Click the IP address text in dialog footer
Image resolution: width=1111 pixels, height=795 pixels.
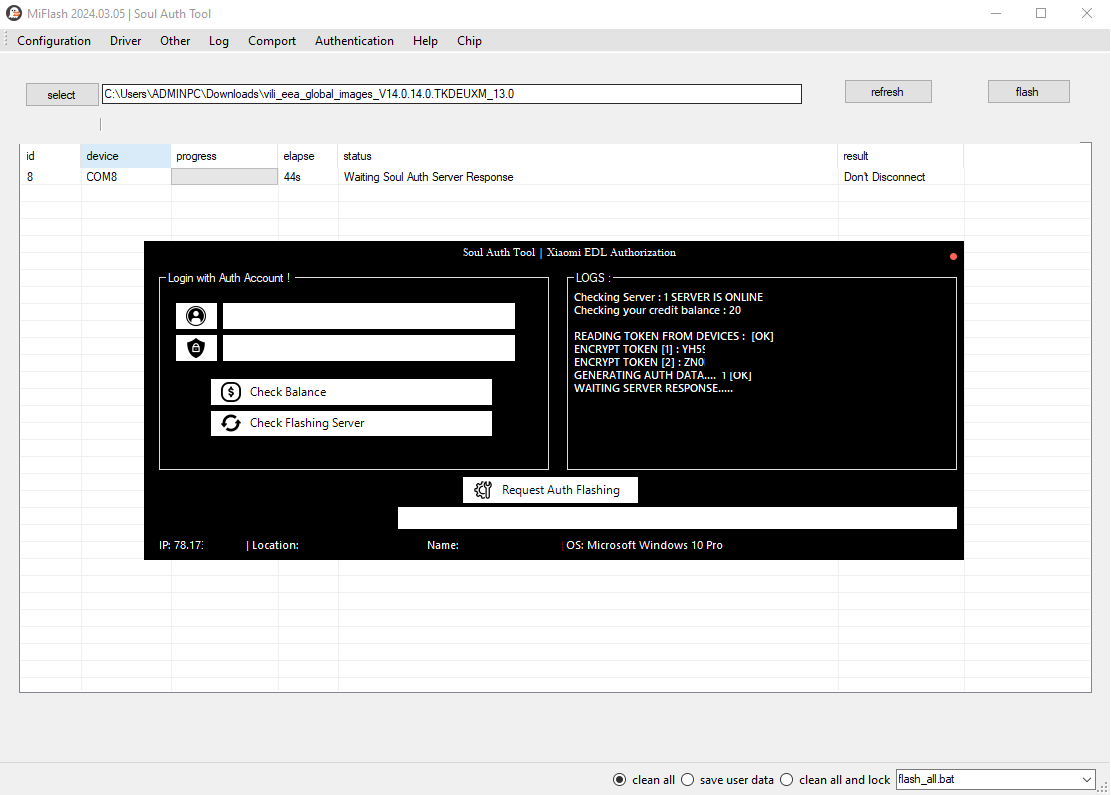[181, 545]
